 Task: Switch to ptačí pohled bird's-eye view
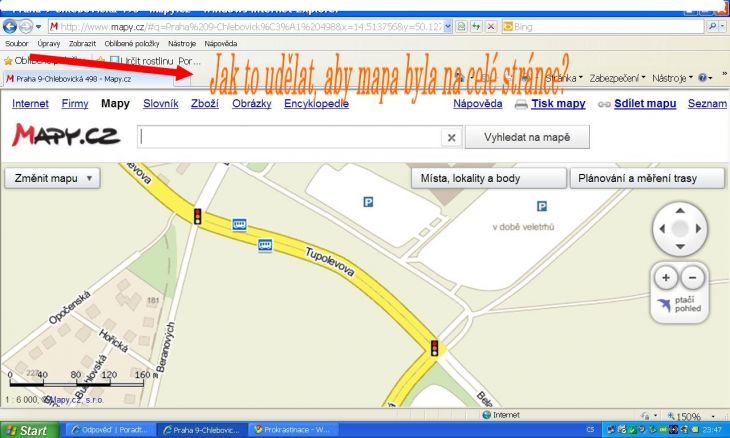click(680, 304)
